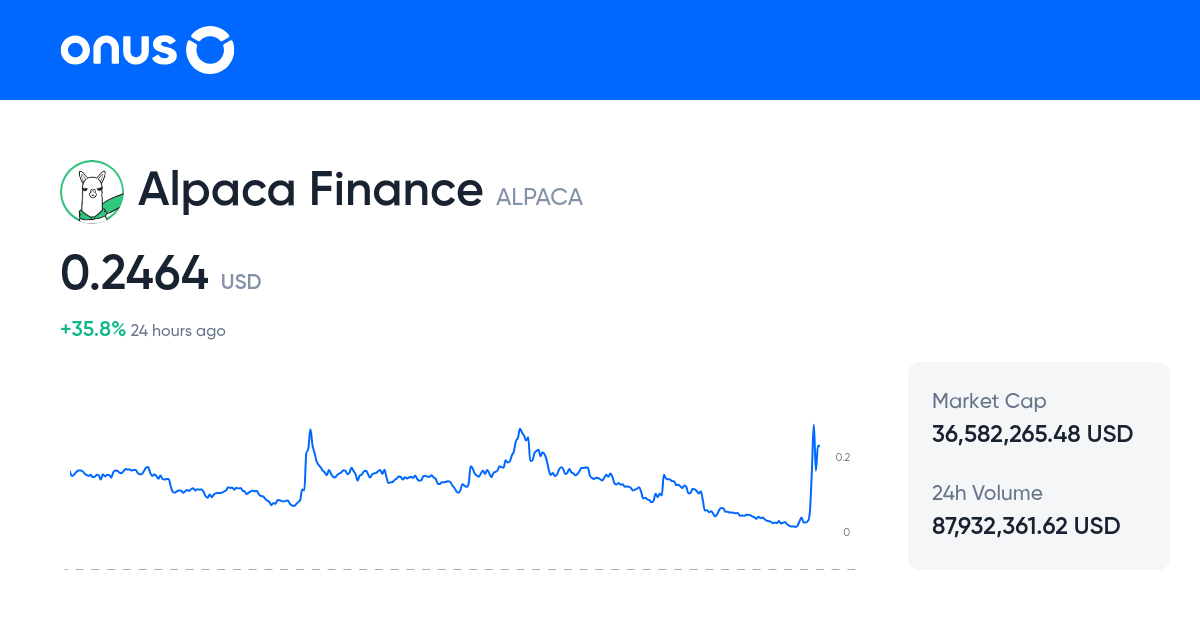1200x630 pixels.
Task: Click the Alpaca Finance title
Action: tap(312, 189)
